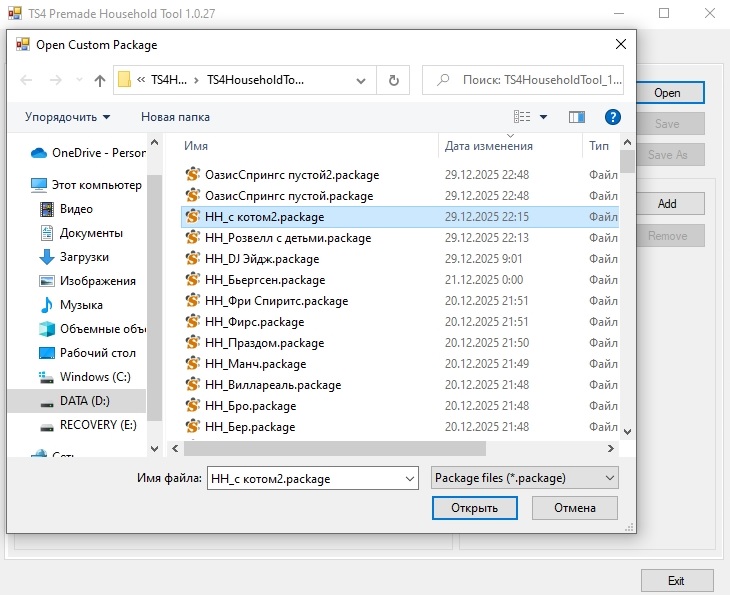Open the Упорядочить menu
Viewport: 730px width, 595px height.
pyautogui.click(x=67, y=117)
